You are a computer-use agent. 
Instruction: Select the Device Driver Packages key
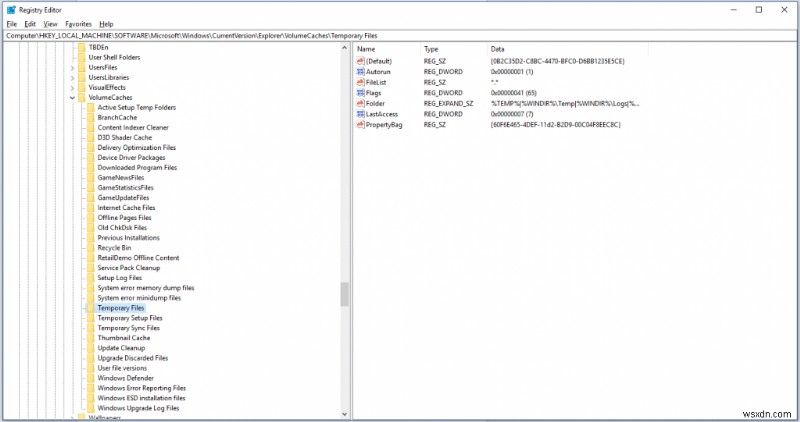click(x=132, y=158)
